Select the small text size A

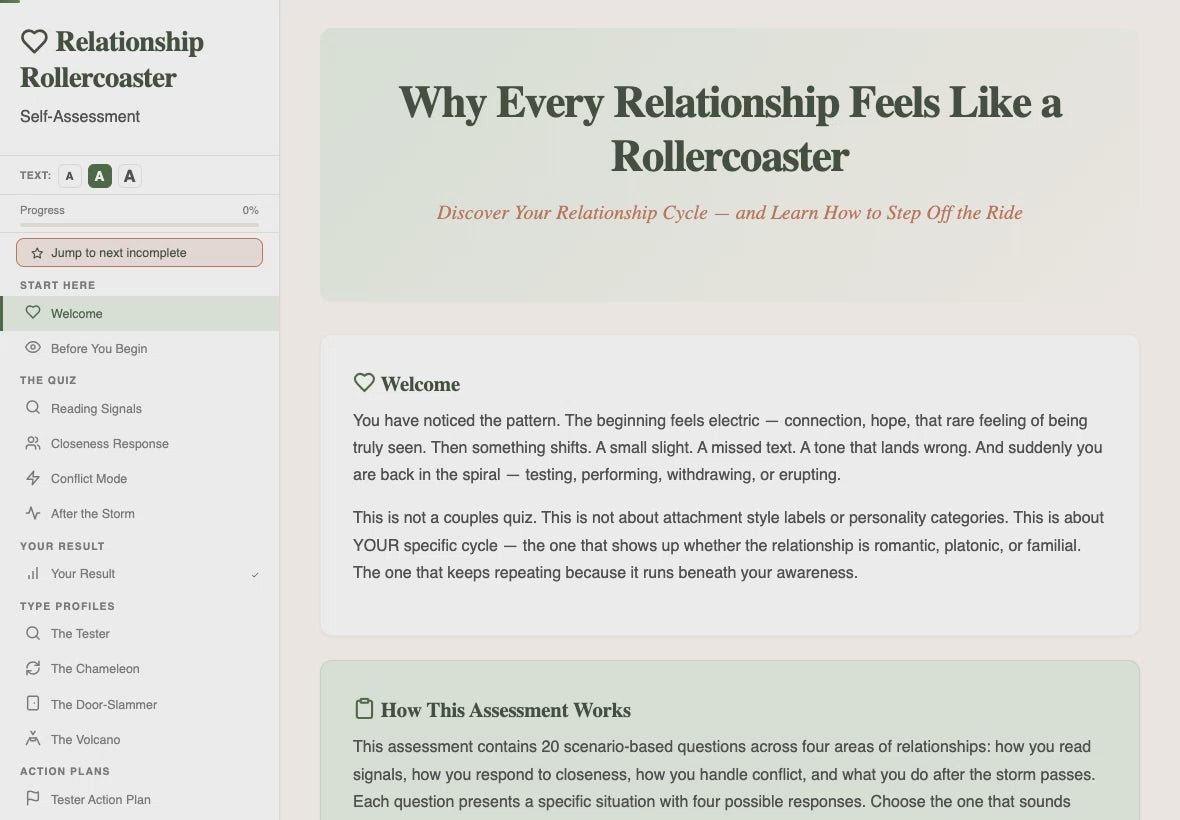click(69, 176)
